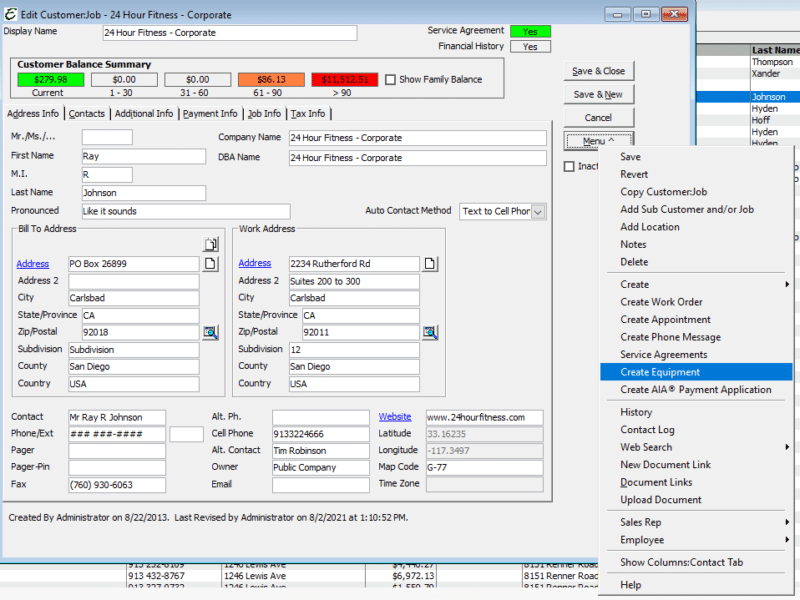The image size is (800, 600).
Task: Click the copy icon above Bill To Address
Action: tap(210, 244)
